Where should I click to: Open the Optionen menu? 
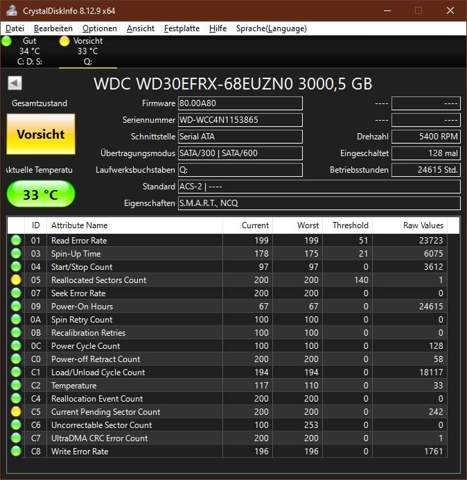tap(100, 29)
